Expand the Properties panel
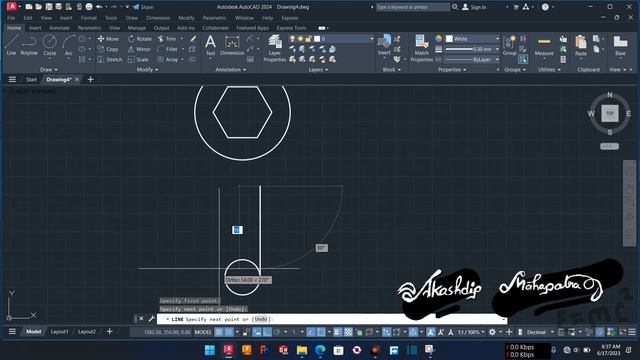The height and width of the screenshot is (360, 640). pyautogui.click(x=452, y=70)
